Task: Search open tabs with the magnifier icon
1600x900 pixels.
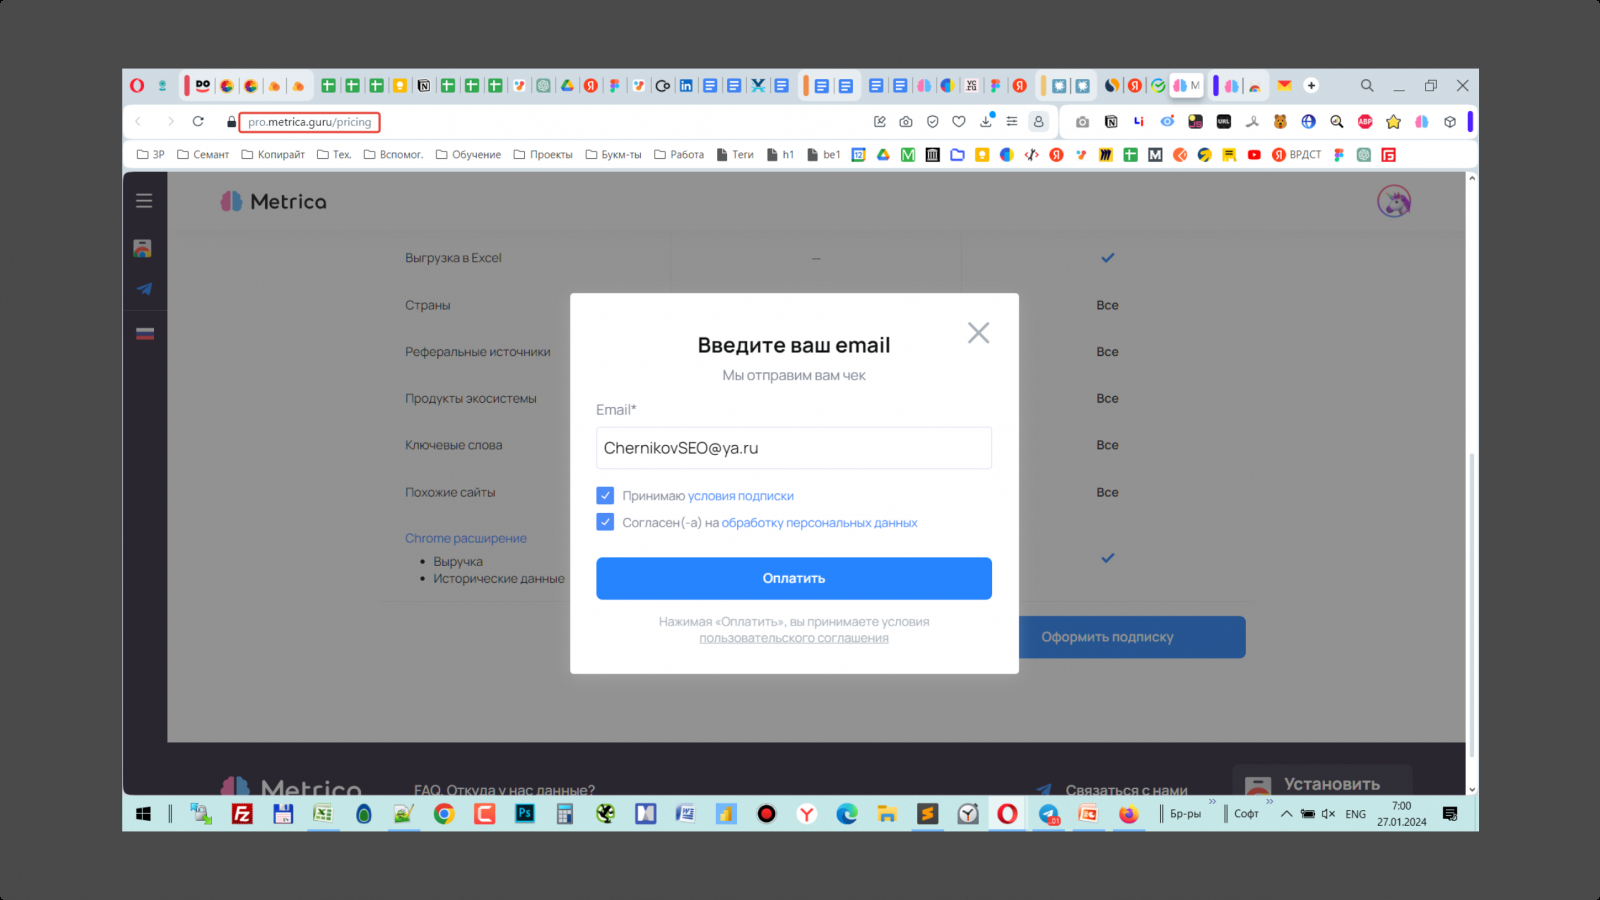Action: tap(1367, 86)
